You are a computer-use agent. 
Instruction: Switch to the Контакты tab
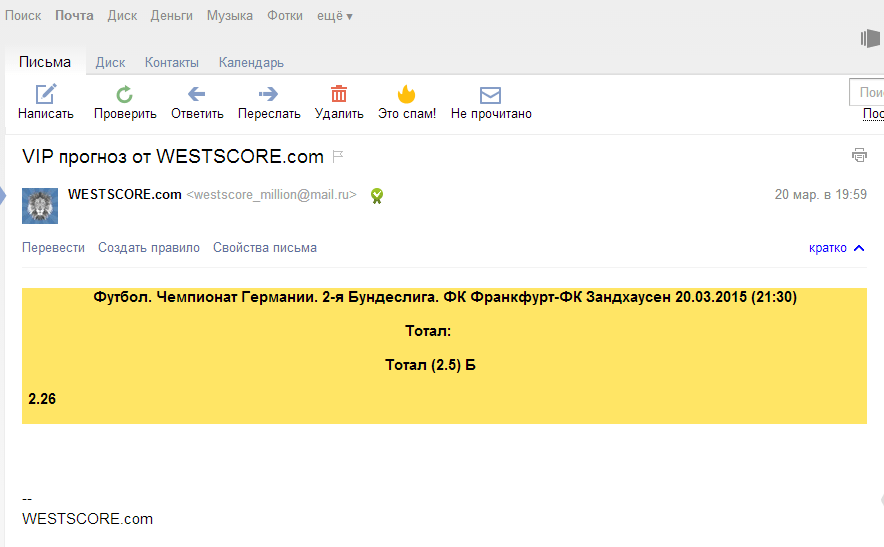[x=172, y=62]
